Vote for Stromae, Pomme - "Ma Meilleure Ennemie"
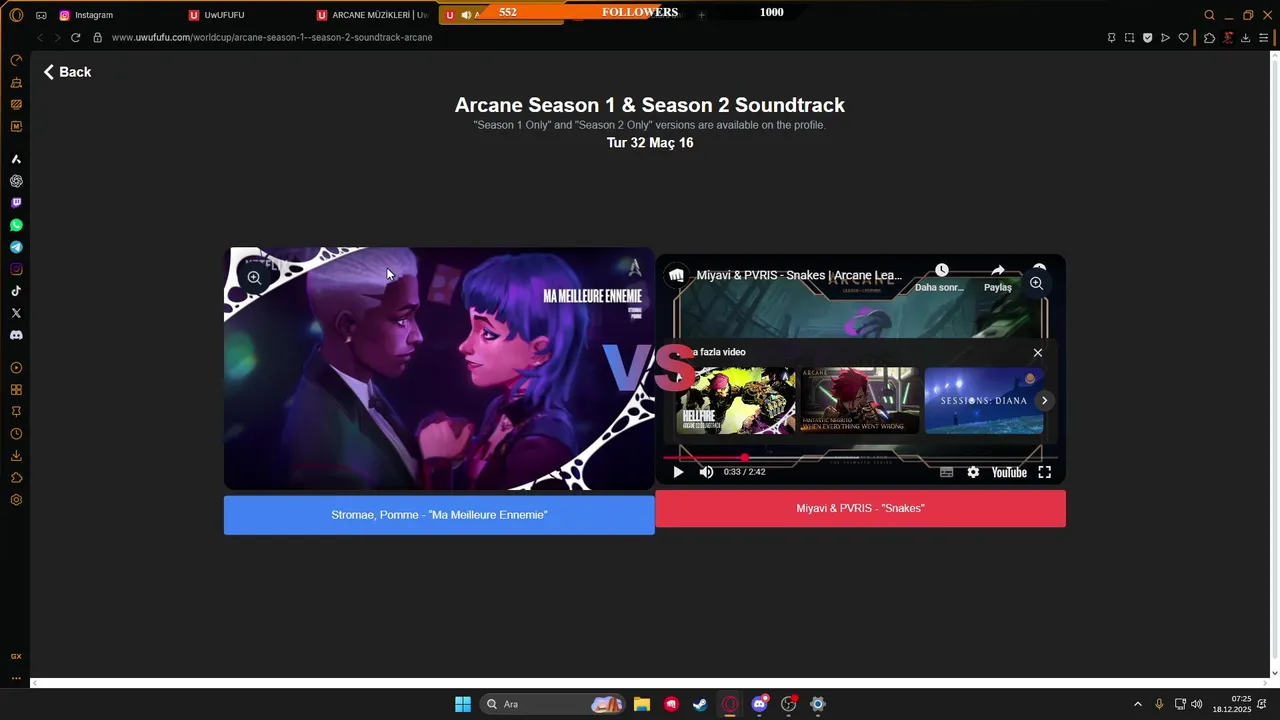1280x720 pixels. pyautogui.click(x=439, y=515)
